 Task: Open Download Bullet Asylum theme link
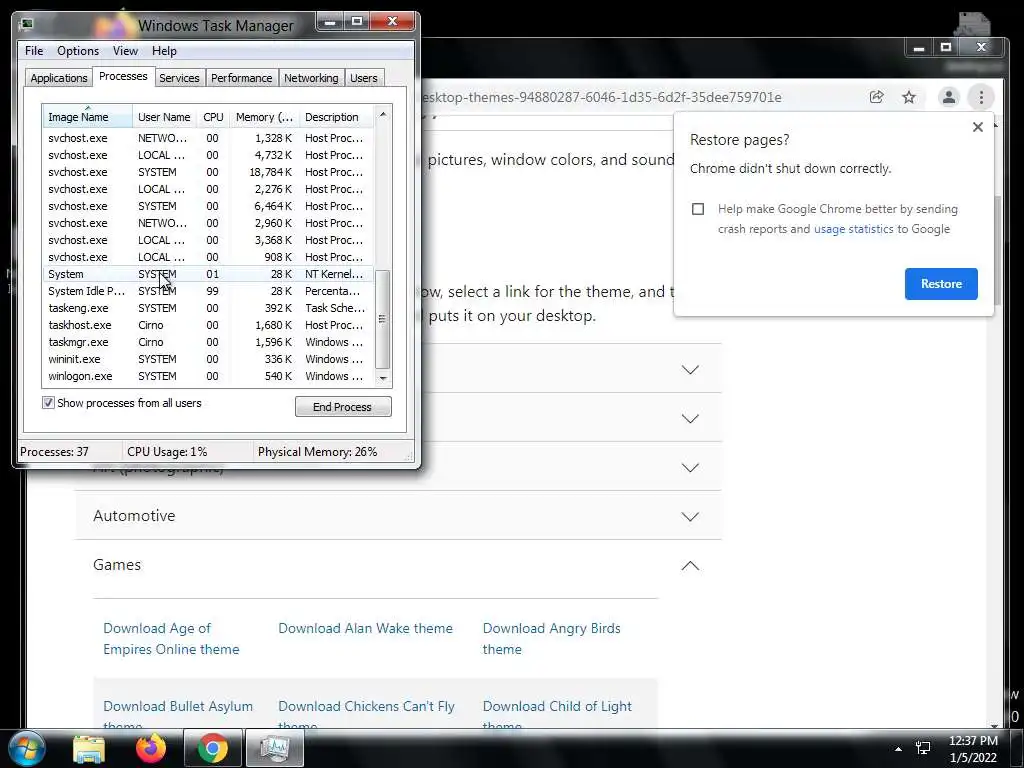[178, 716]
